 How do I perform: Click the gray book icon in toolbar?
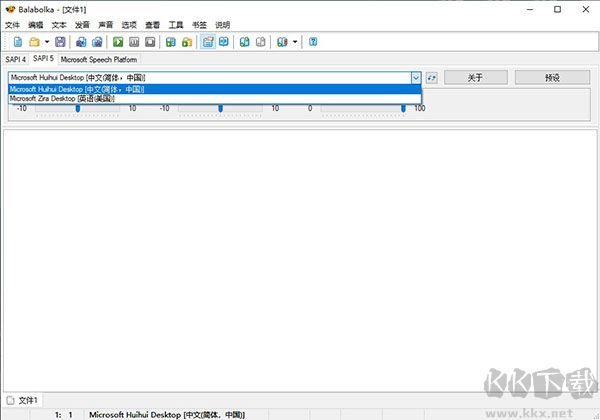tap(261, 42)
